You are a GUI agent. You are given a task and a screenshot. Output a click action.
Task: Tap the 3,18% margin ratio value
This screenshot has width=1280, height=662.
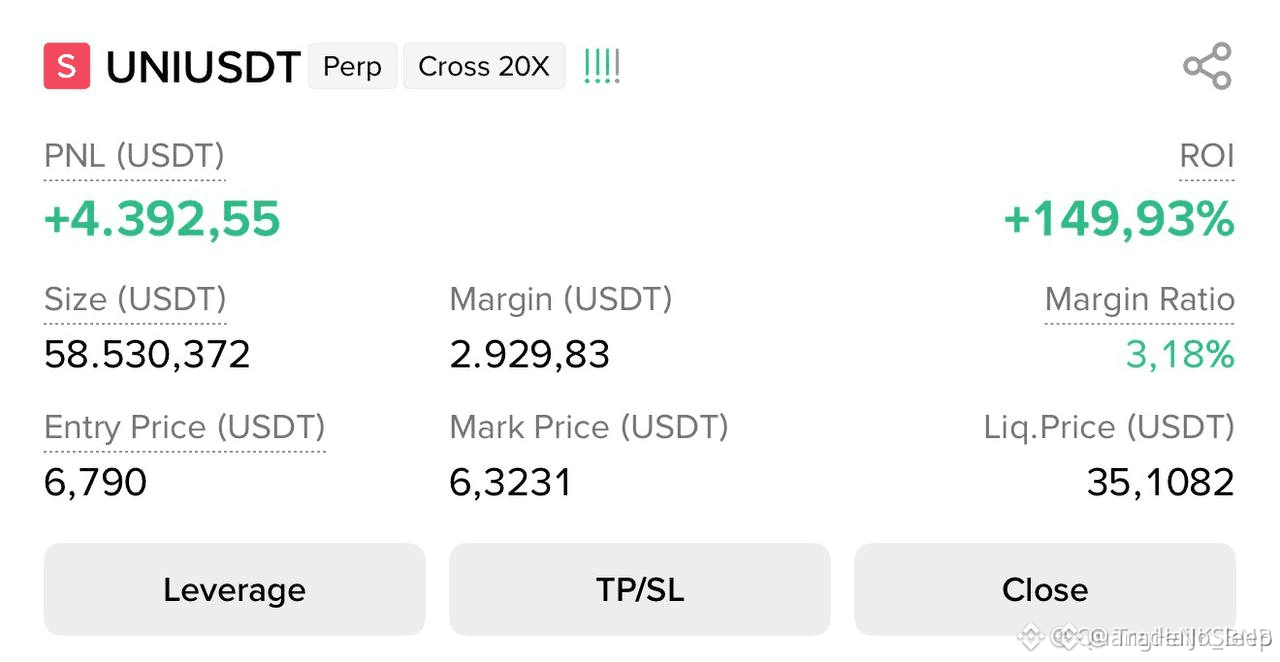(1180, 355)
